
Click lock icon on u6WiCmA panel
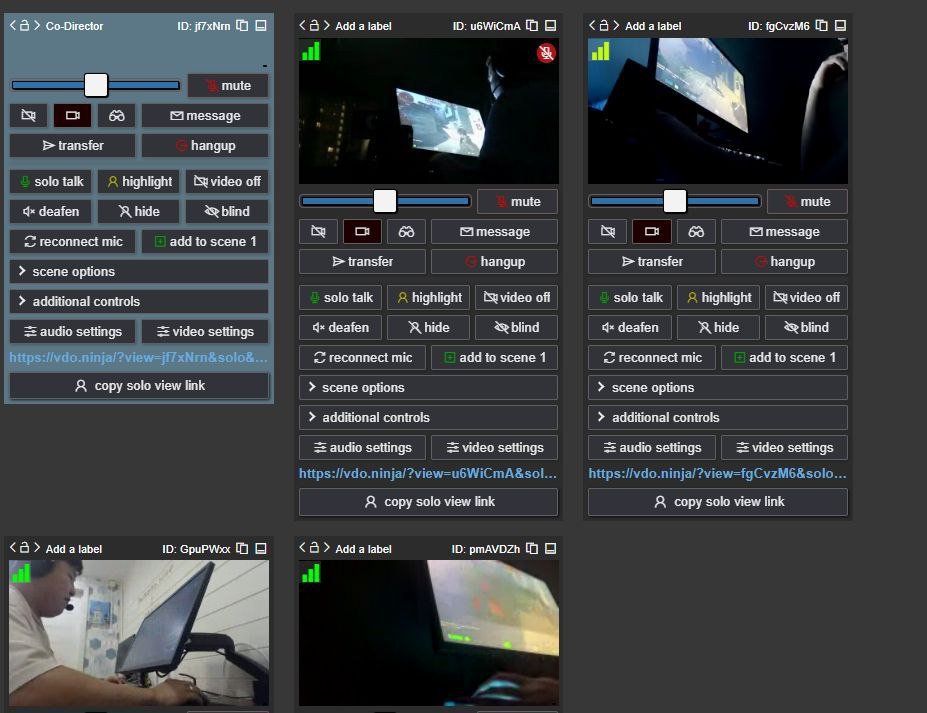314,25
